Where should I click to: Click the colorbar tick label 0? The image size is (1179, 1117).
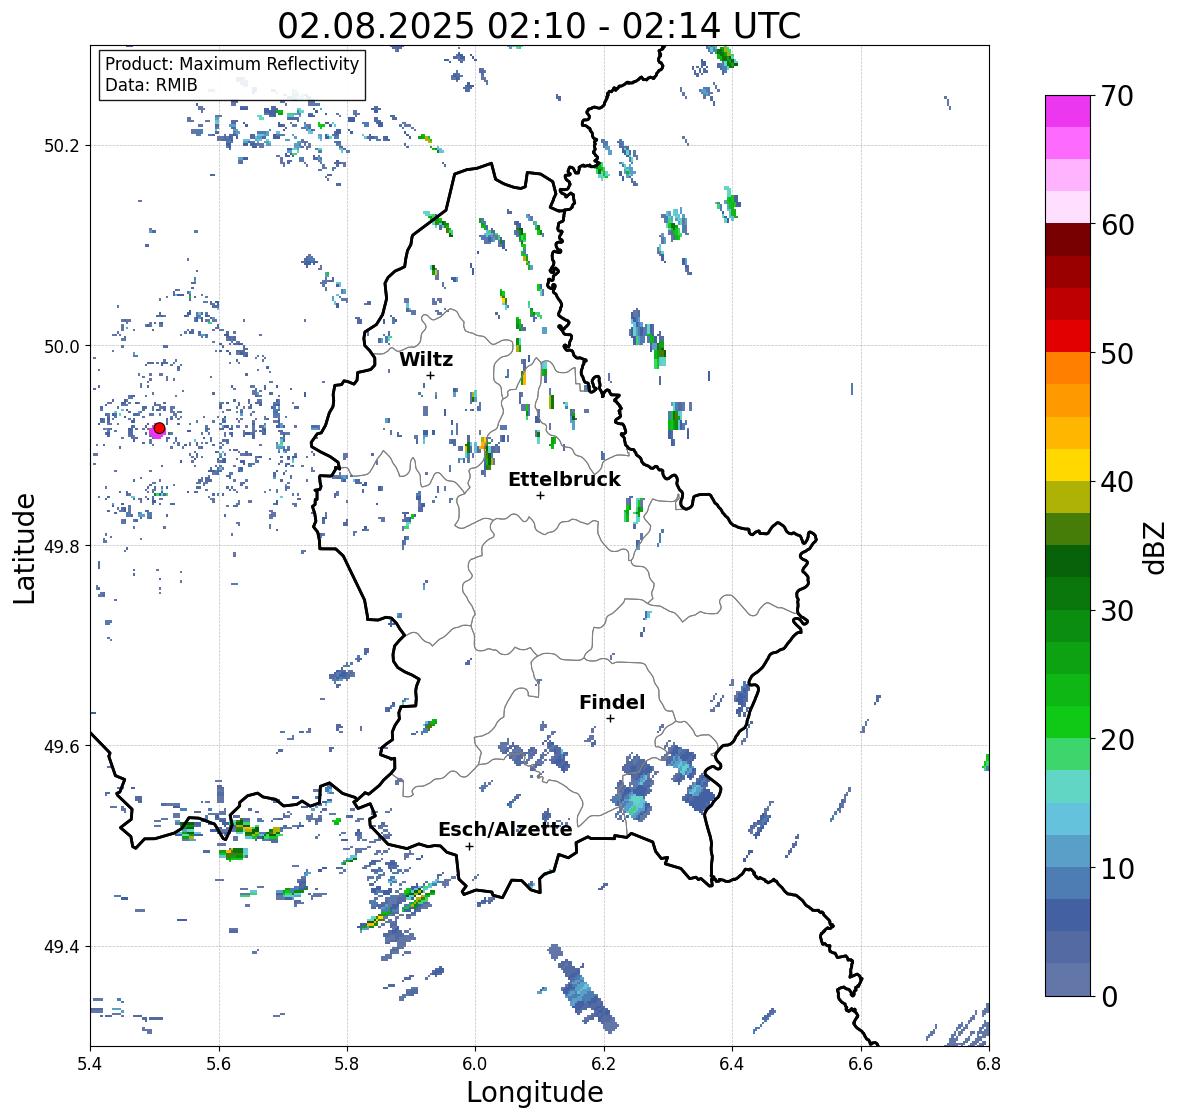pos(1110,997)
